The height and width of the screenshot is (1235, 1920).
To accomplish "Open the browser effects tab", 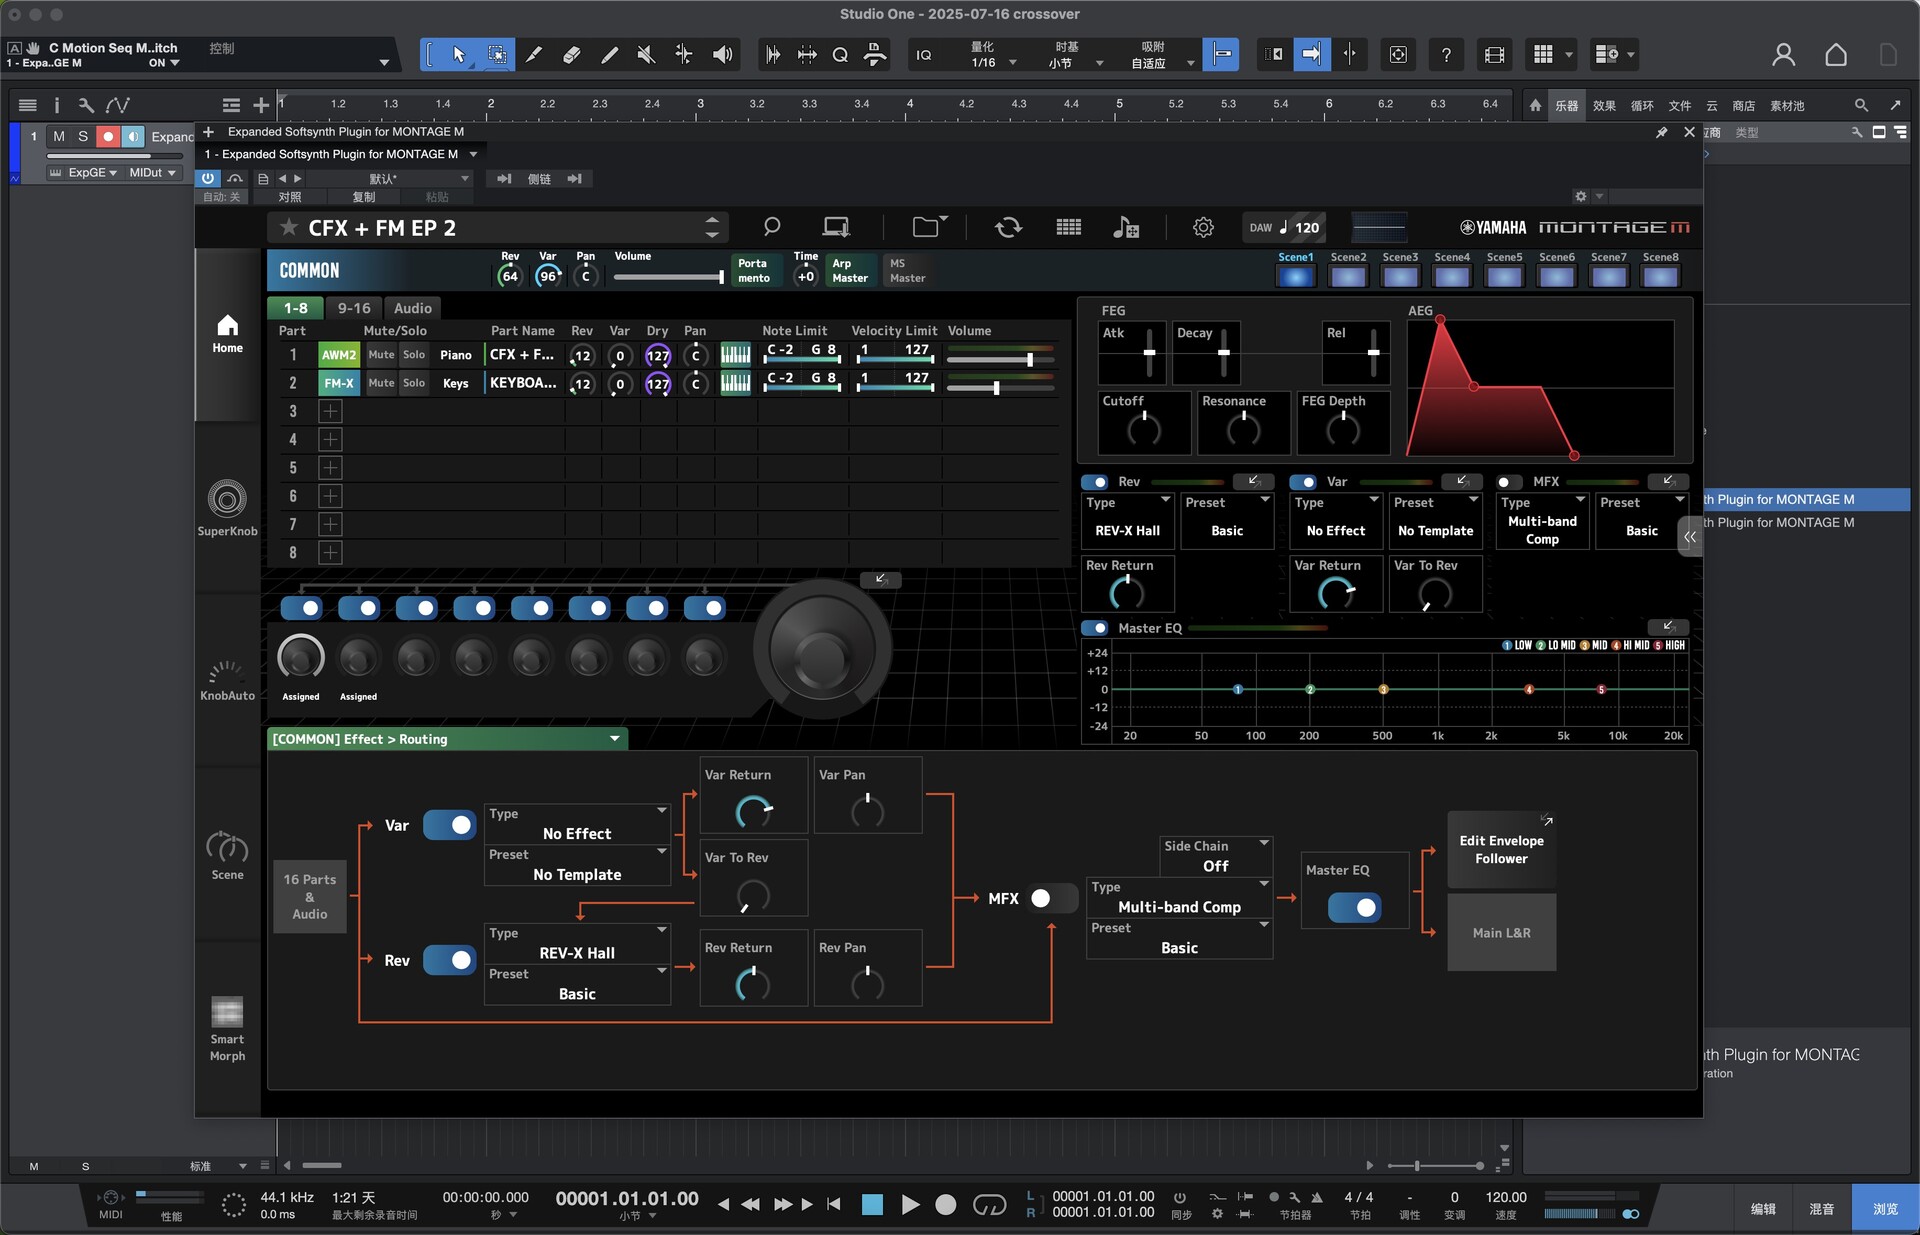I will pos(1604,105).
